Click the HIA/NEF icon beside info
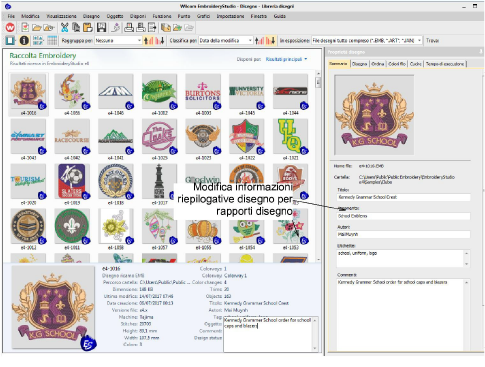 [38, 40]
